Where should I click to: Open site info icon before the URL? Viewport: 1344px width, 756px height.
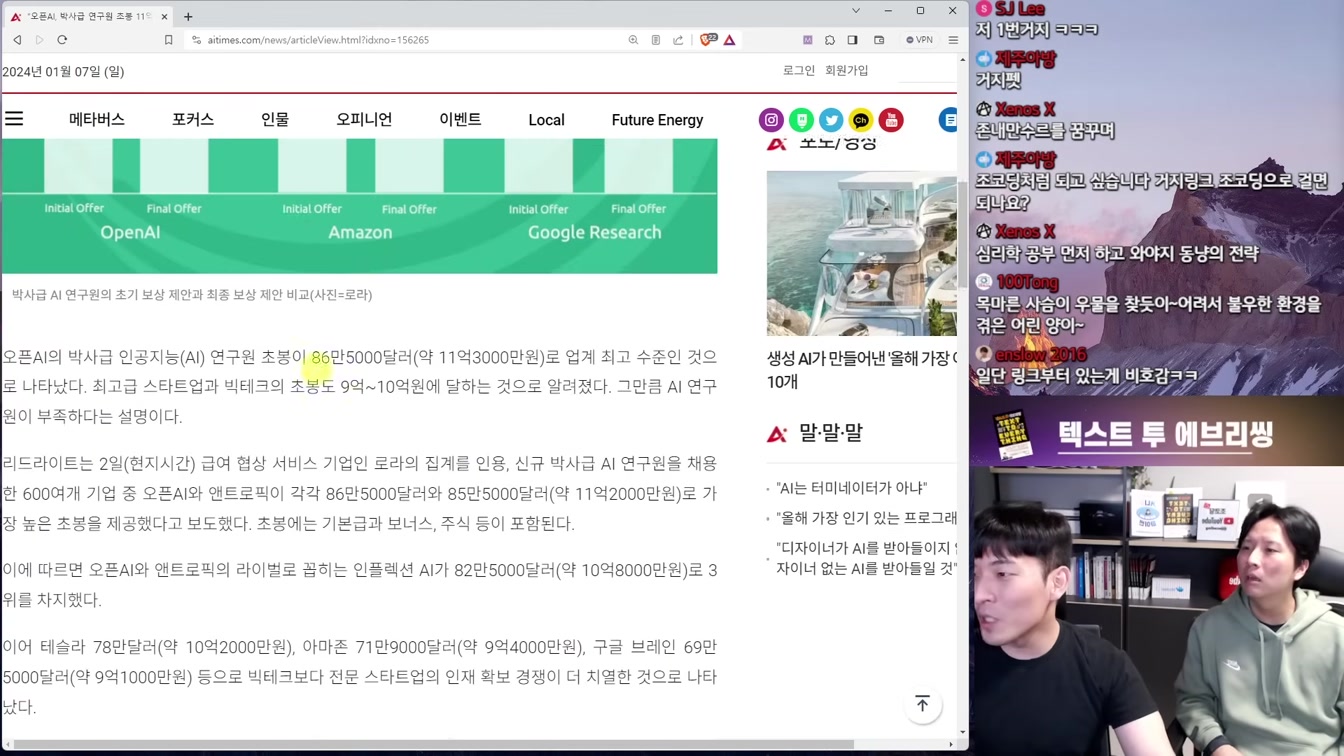tap(196, 40)
